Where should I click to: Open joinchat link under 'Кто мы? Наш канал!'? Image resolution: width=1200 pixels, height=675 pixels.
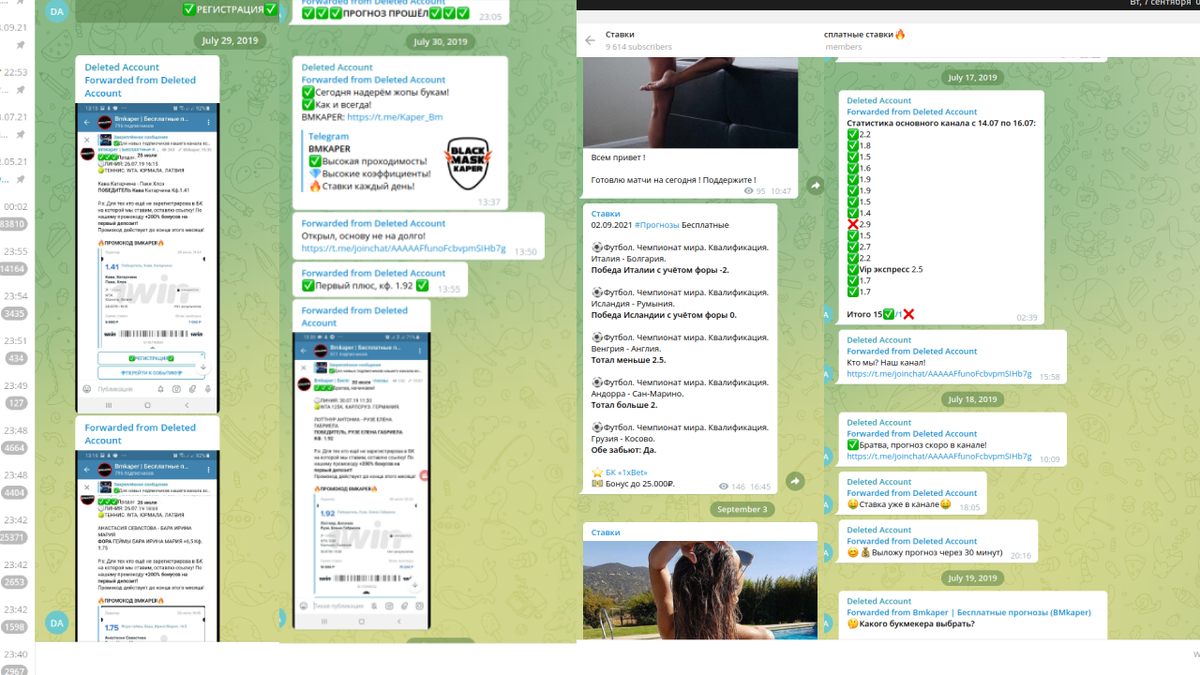[939, 374]
